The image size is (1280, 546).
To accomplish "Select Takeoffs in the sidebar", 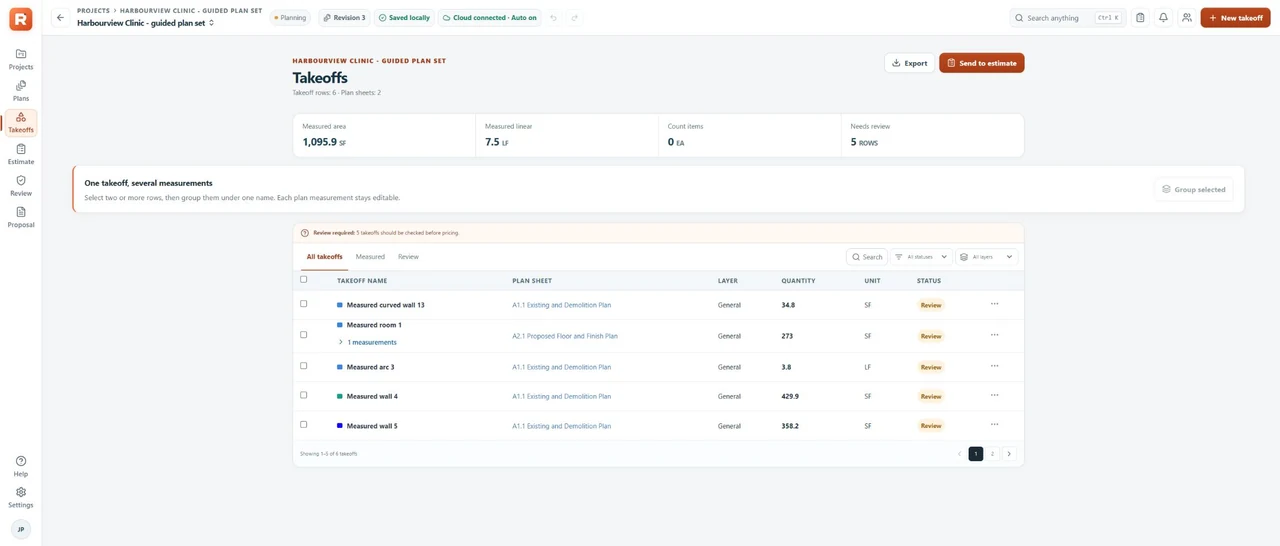I will [21, 123].
